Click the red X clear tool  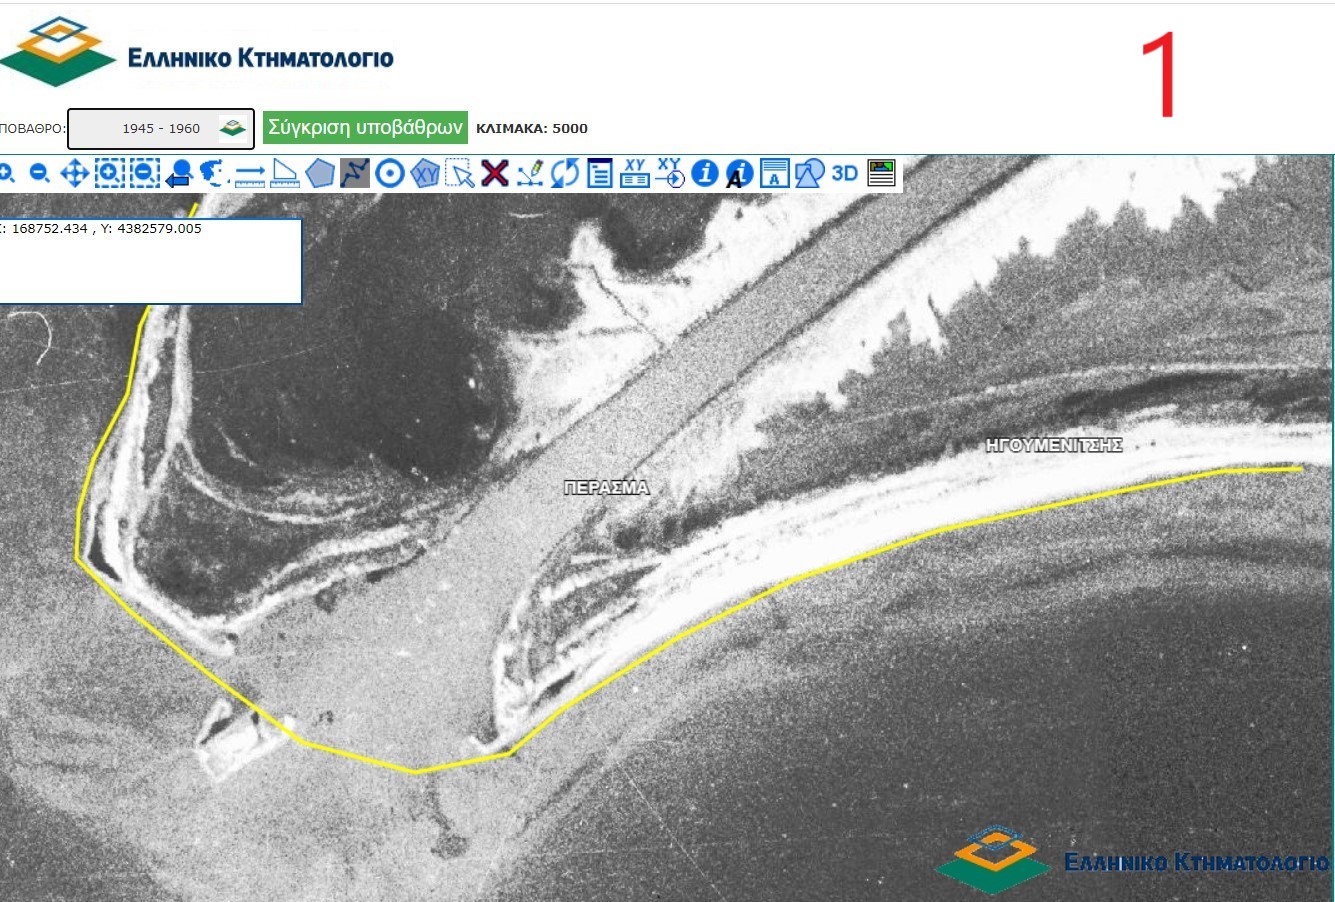tap(495, 173)
